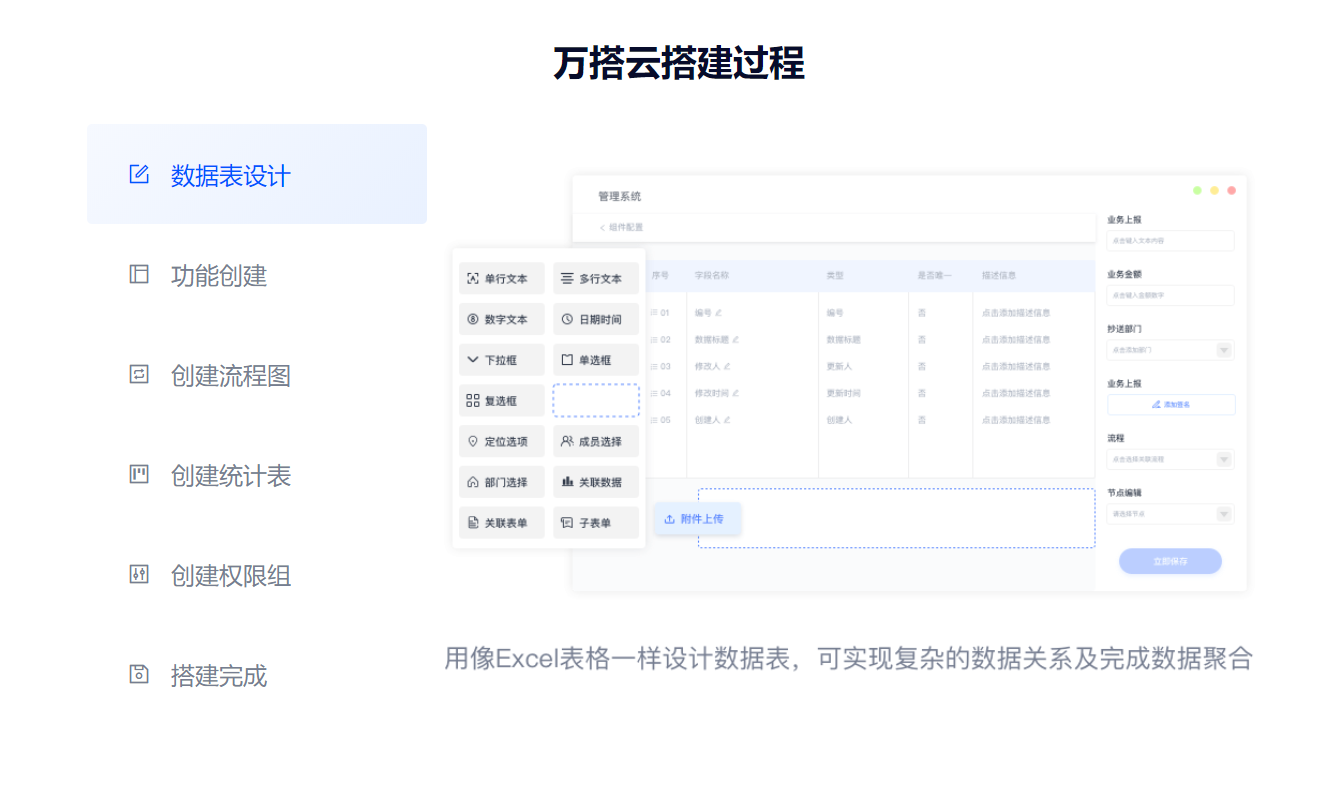Click the 业务金额 number input

[1170, 295]
